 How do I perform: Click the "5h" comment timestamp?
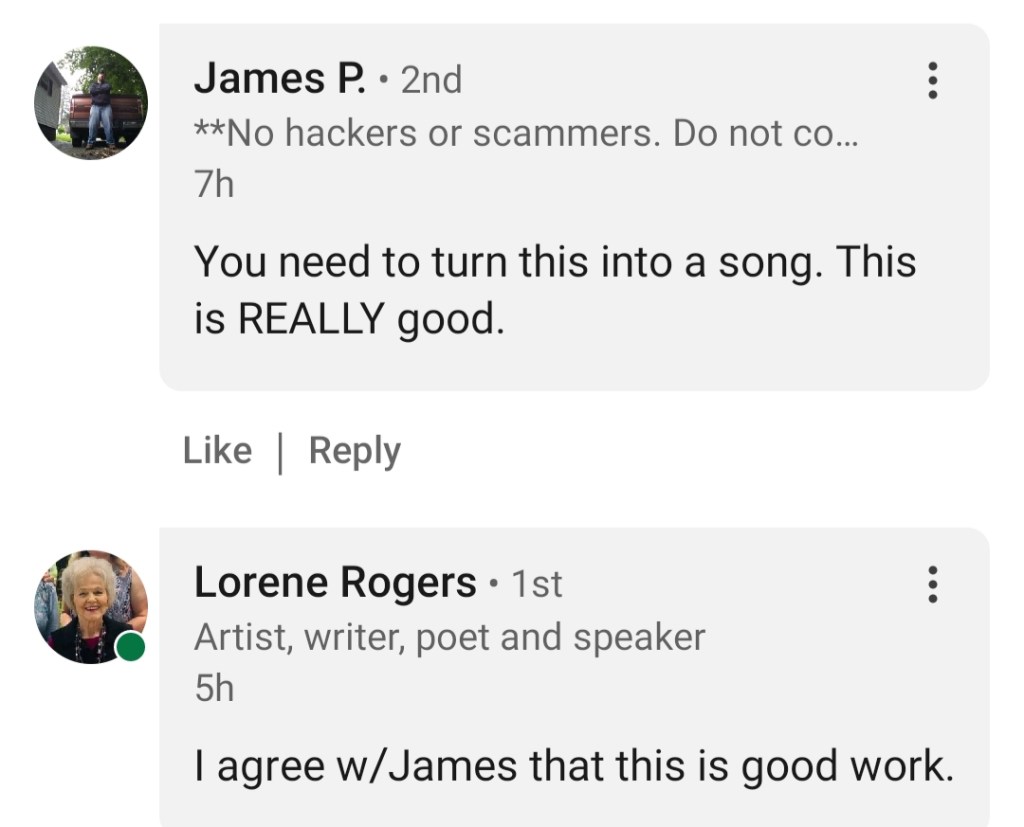[214, 688]
